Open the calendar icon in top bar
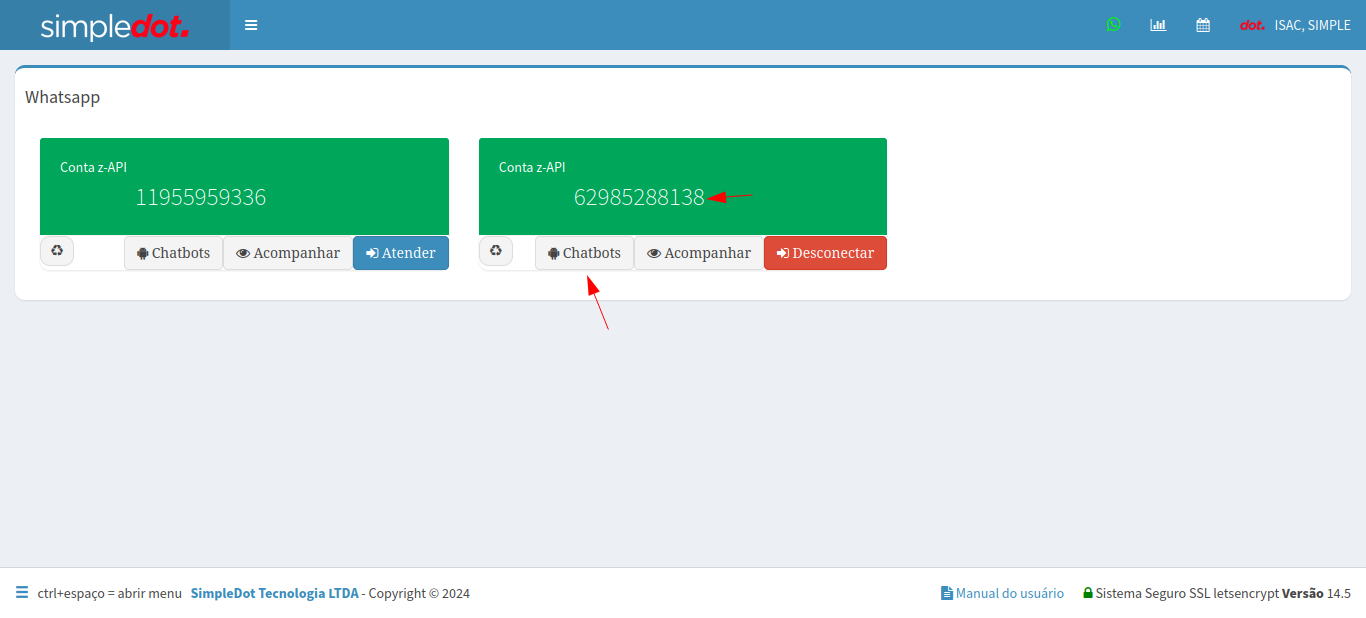This screenshot has width=1366, height=618. pyautogui.click(x=1203, y=25)
